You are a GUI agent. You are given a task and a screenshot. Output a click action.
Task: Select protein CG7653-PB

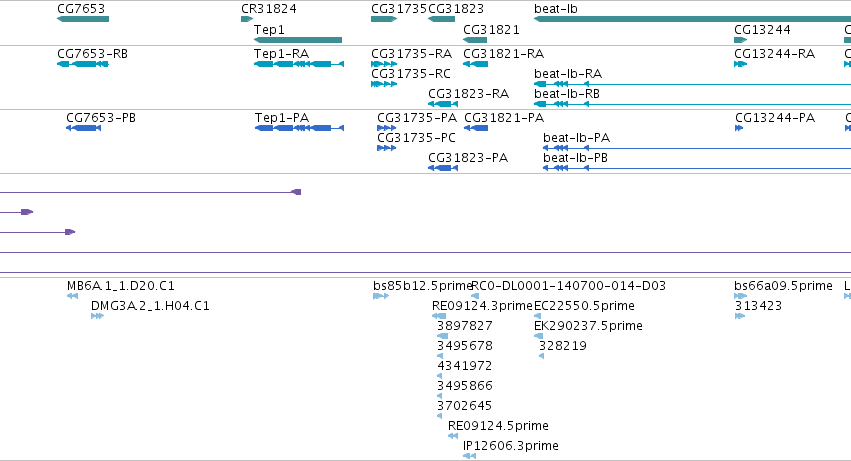(x=101, y=118)
